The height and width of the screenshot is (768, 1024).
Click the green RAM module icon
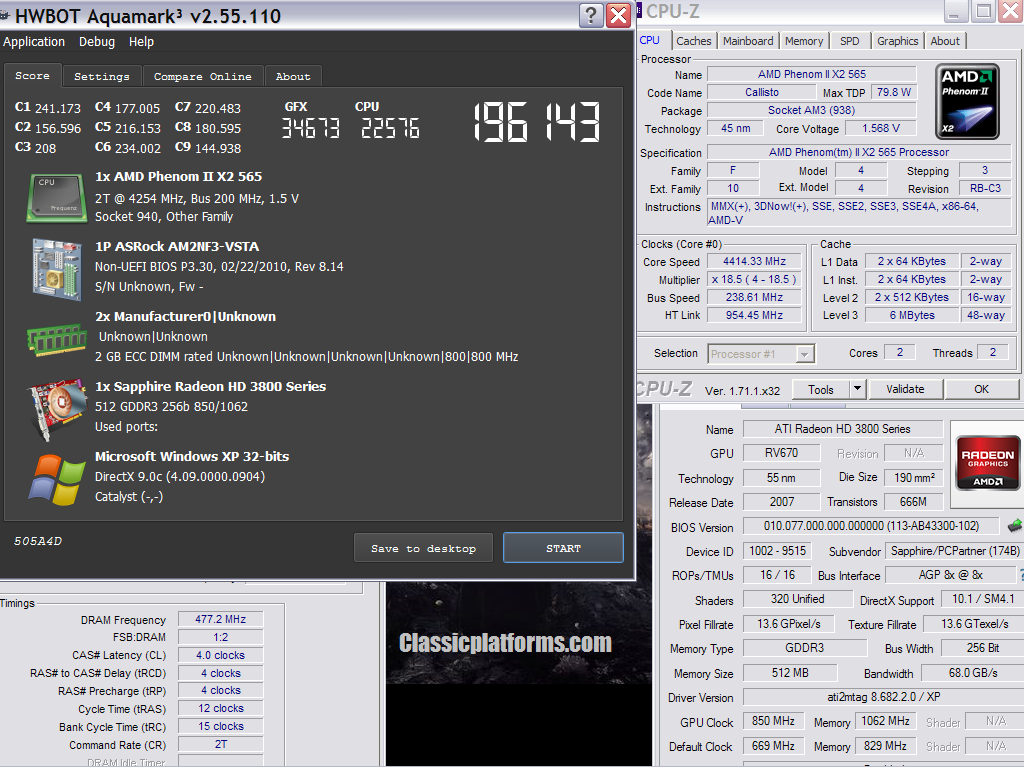[56, 338]
